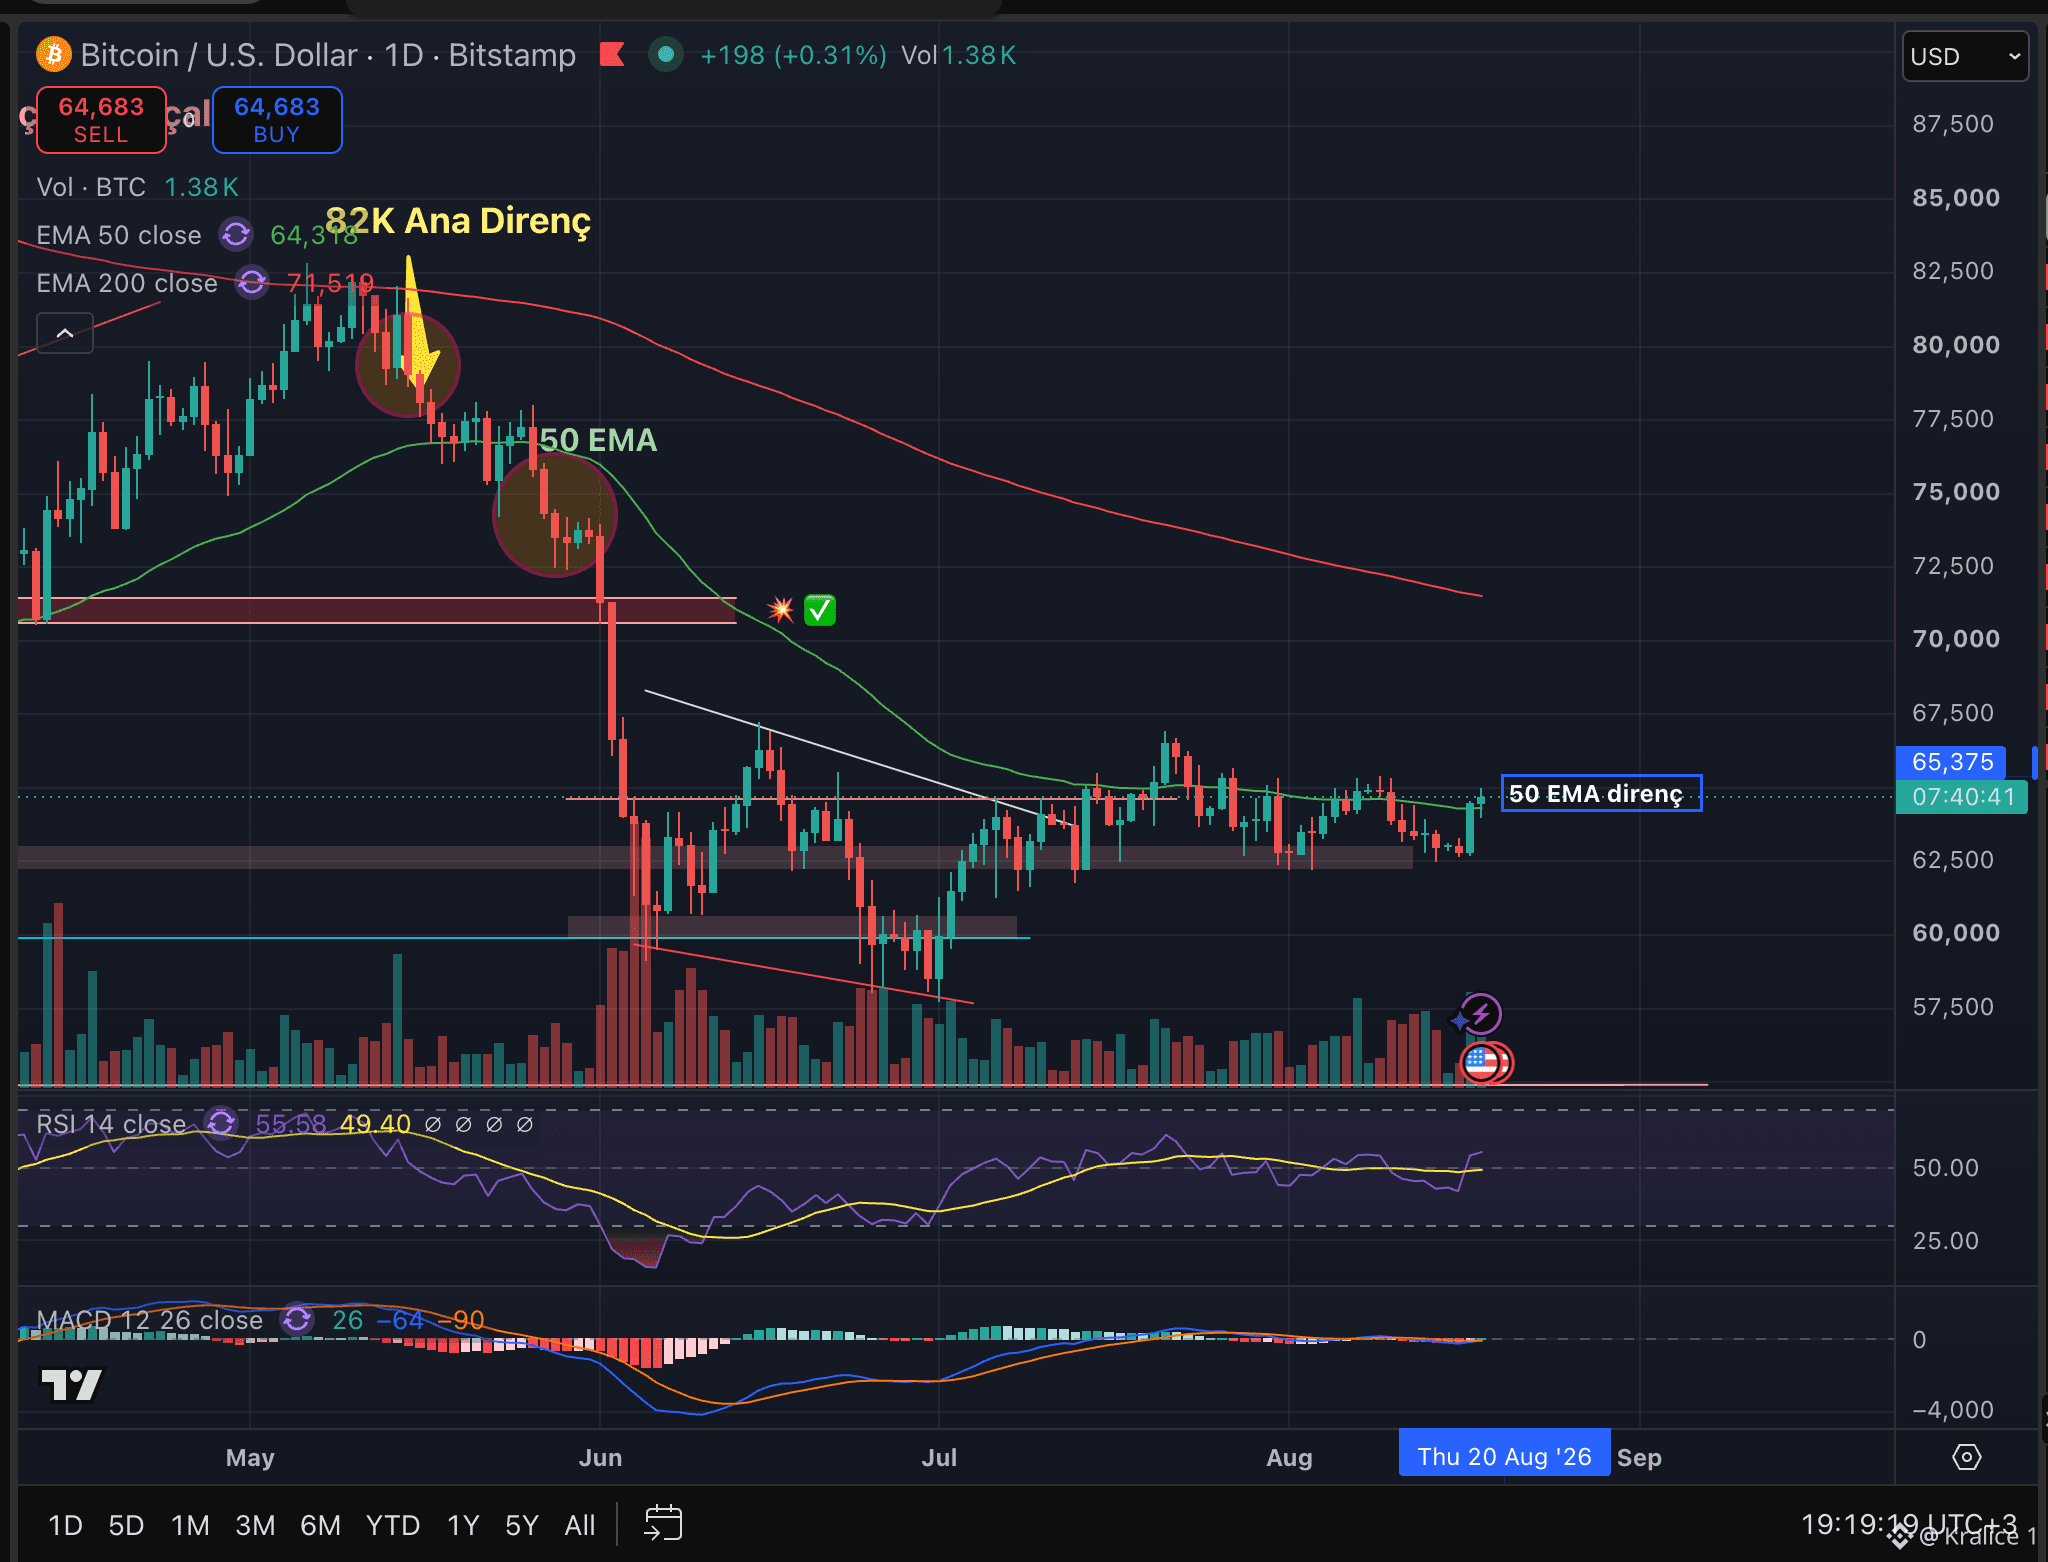2048x1562 pixels.
Task: Click the RSI 50.00 scale label
Action: [1945, 1168]
